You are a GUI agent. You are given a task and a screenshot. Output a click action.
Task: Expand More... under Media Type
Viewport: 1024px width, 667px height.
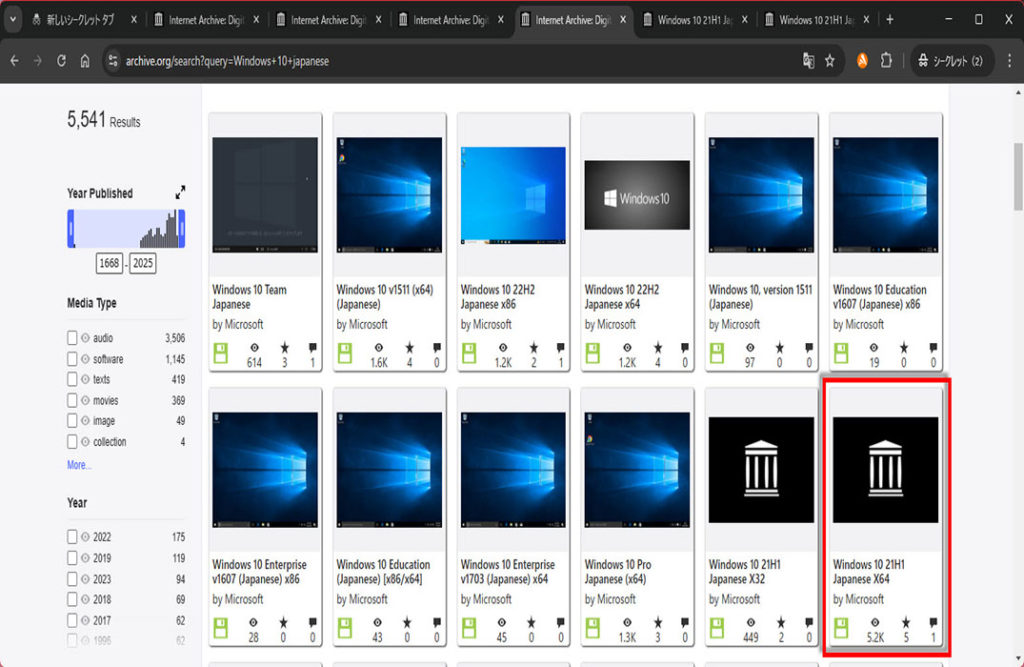pyautogui.click(x=79, y=465)
